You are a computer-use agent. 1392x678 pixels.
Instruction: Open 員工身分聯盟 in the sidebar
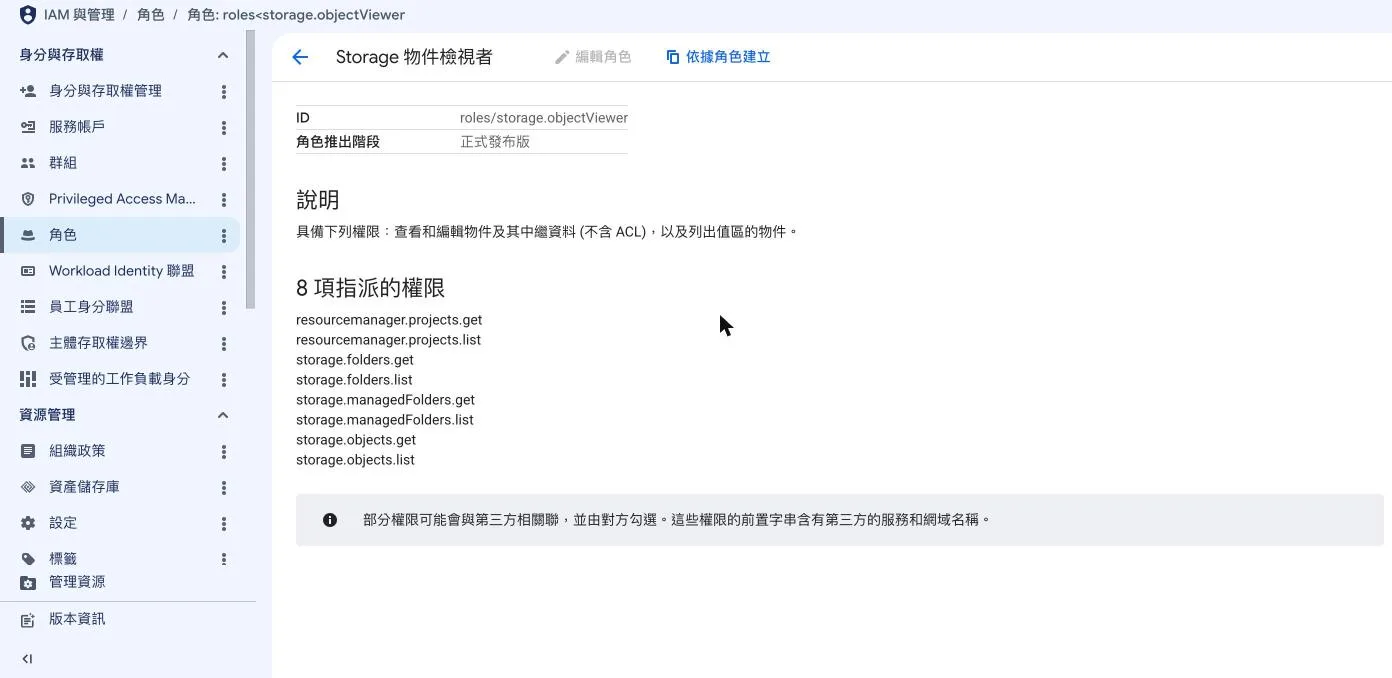click(x=91, y=307)
